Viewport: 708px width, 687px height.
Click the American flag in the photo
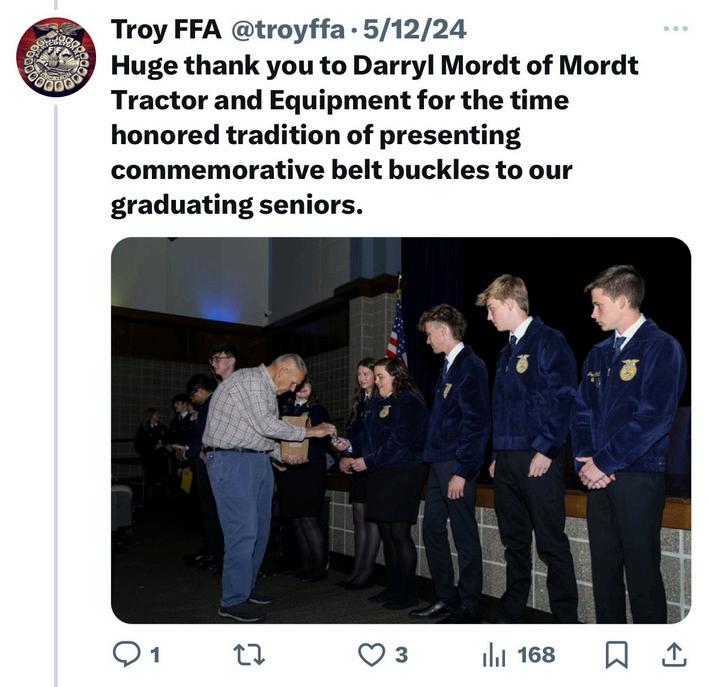(397, 330)
